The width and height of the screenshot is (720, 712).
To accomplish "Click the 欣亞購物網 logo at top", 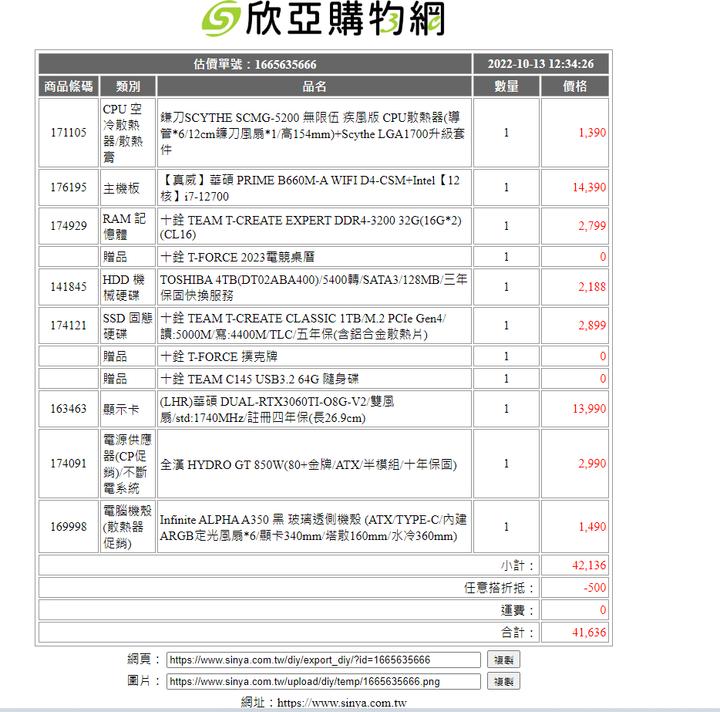I will [323, 19].
